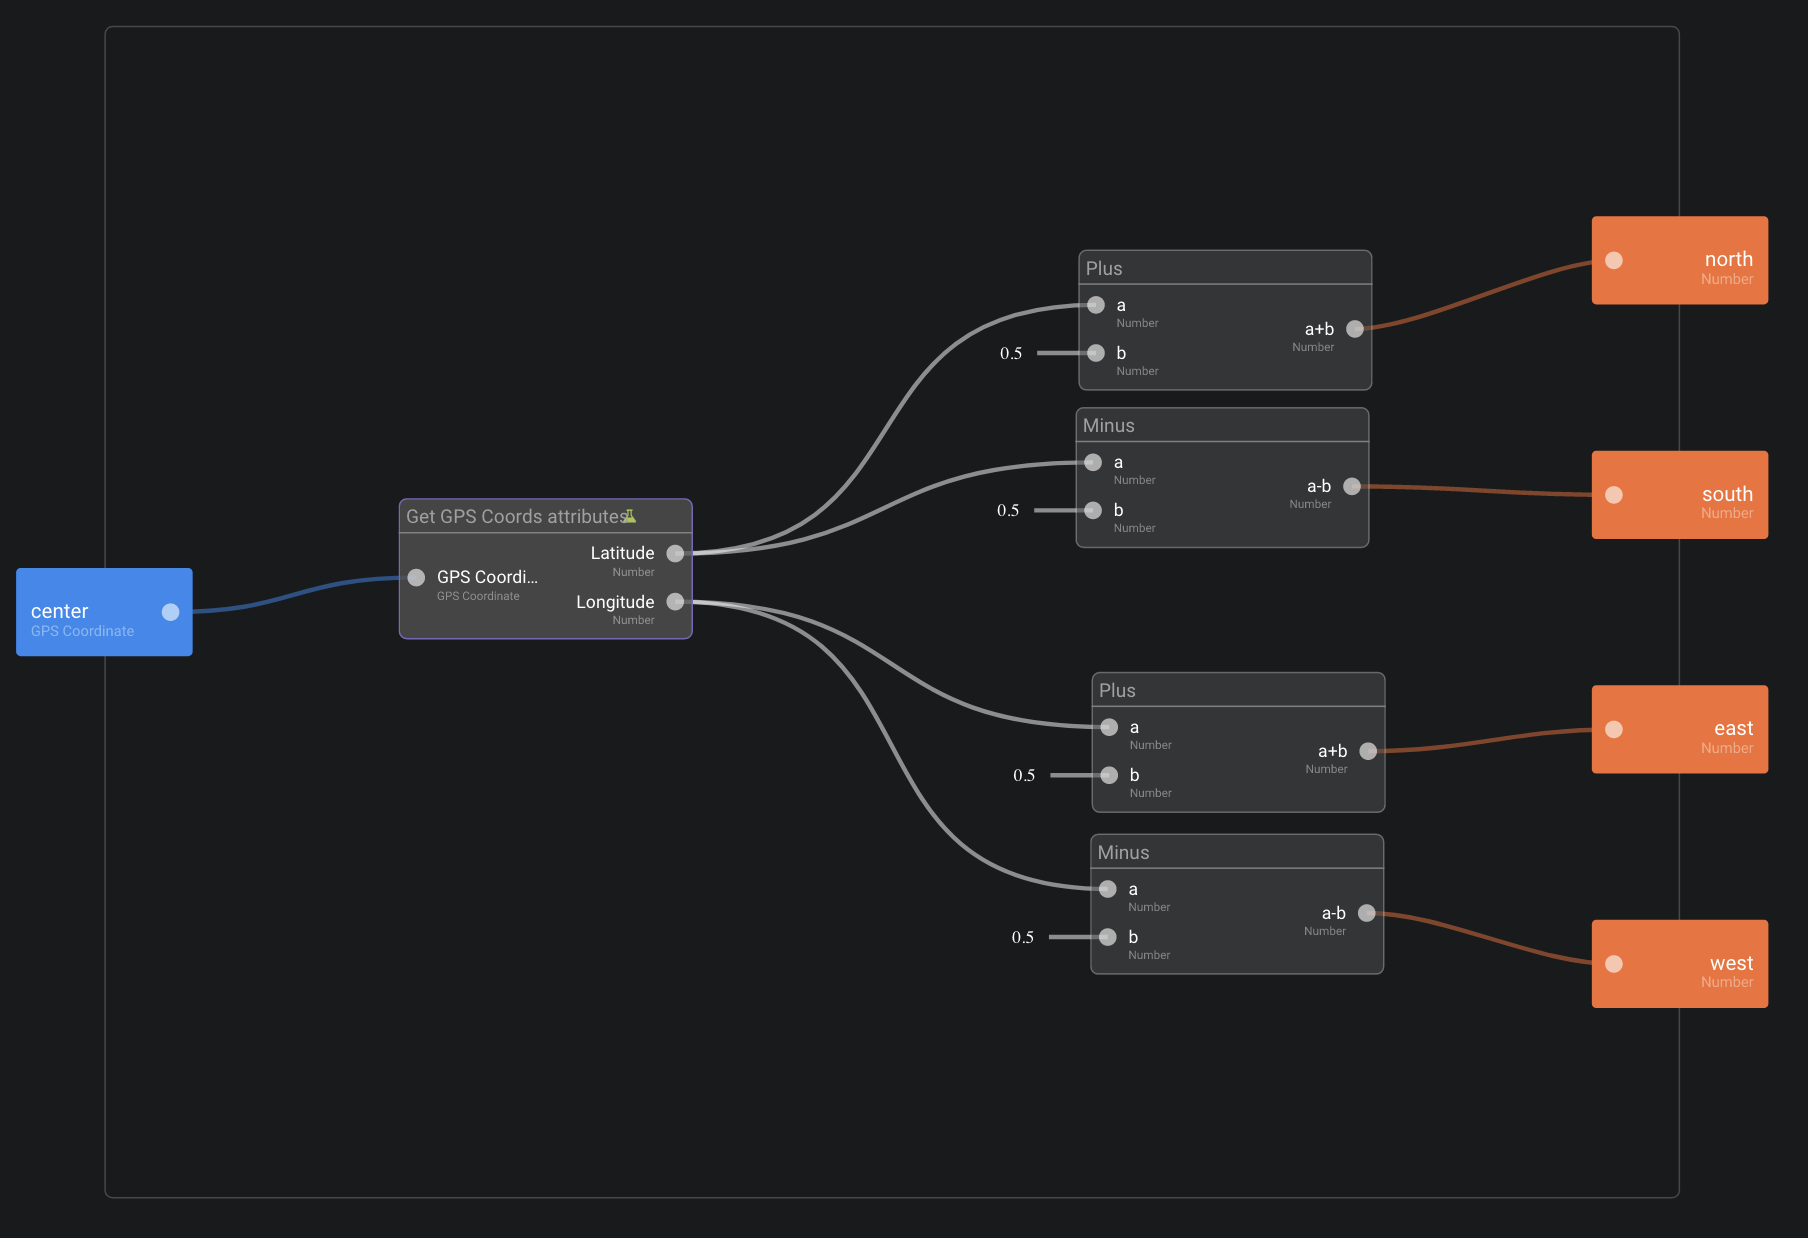Click the 0.5 constant feeding east's Plus node
This screenshot has height=1238, width=1808.
[1024, 776]
